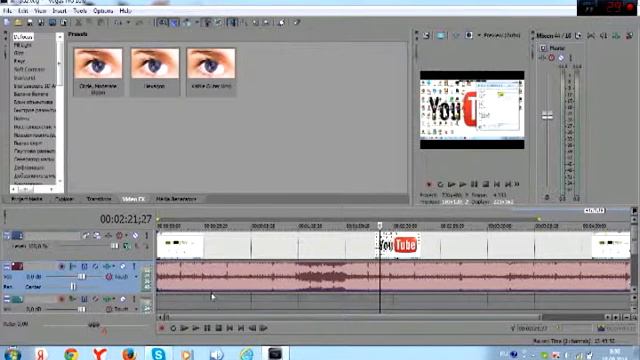Click Play under the video preview
This screenshot has height=360, width=640.
coord(463,184)
